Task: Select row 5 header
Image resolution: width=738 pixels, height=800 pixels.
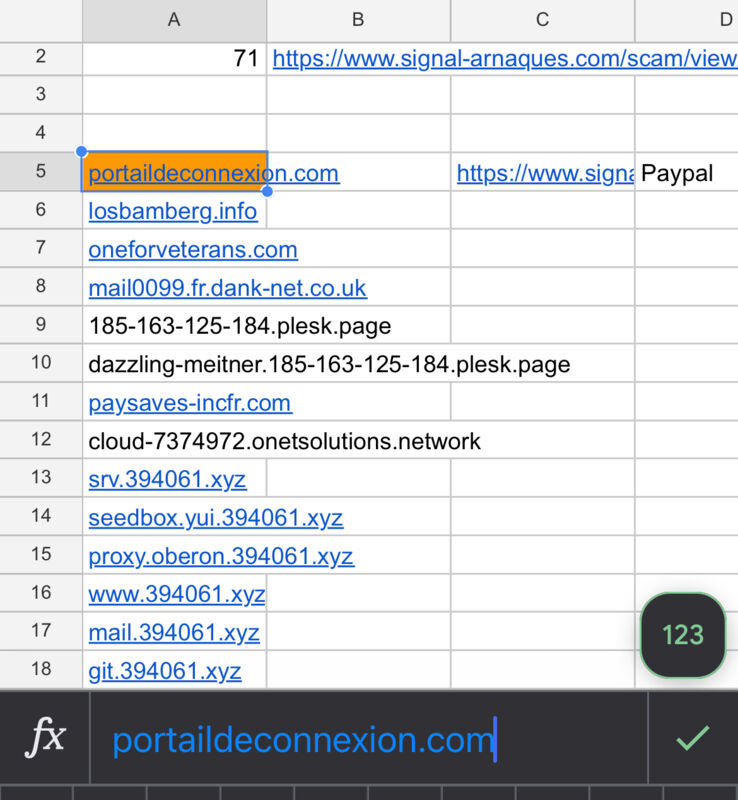Action: tap(41, 172)
